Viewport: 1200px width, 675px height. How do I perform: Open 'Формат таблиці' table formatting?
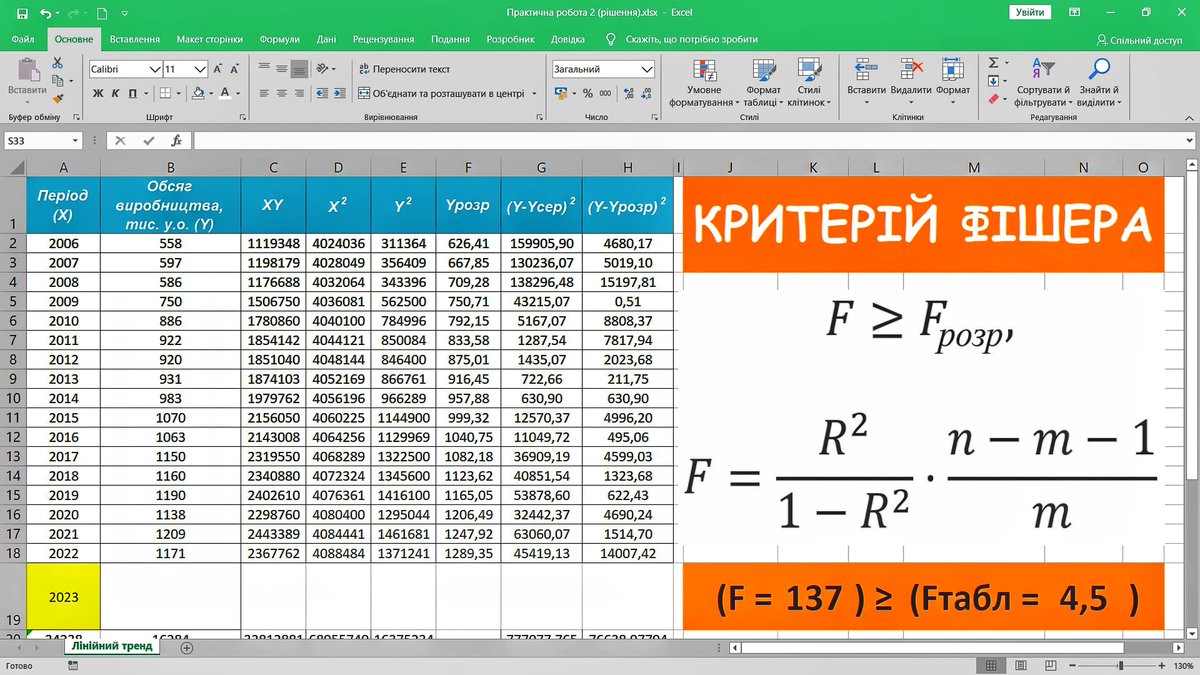tap(763, 81)
